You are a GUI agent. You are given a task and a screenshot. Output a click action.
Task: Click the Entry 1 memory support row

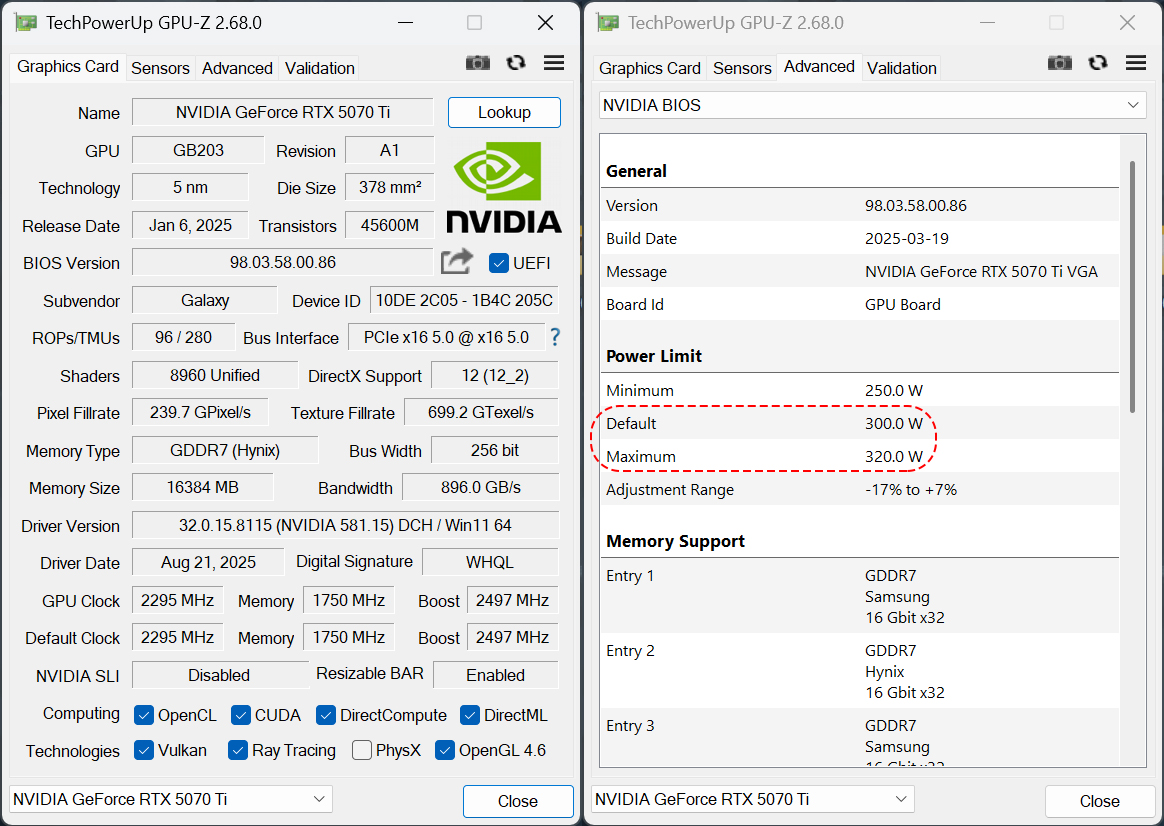(860, 596)
